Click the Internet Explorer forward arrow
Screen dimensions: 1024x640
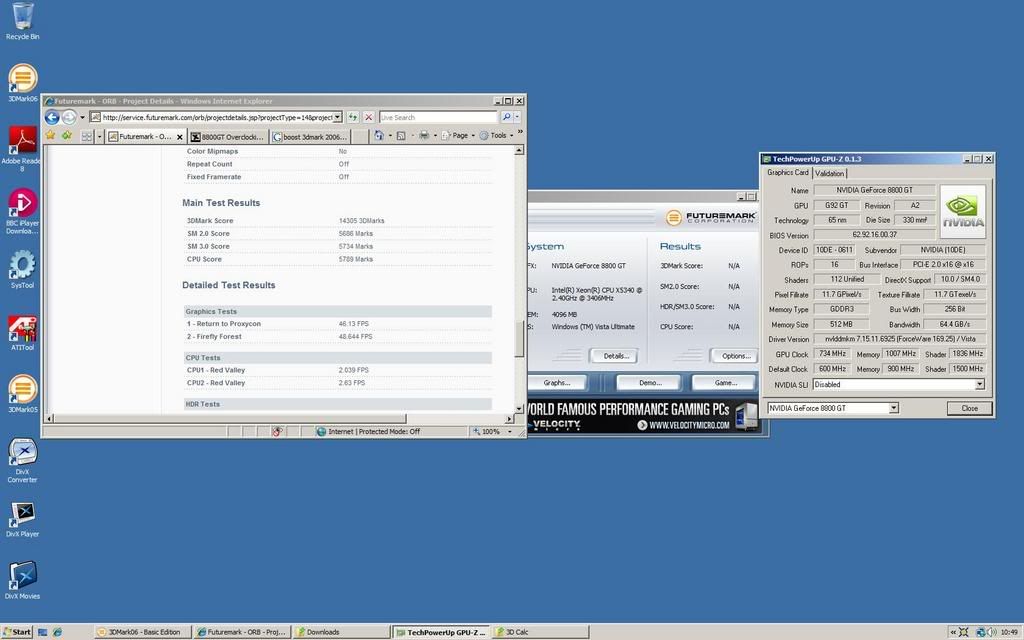pyautogui.click(x=69, y=118)
